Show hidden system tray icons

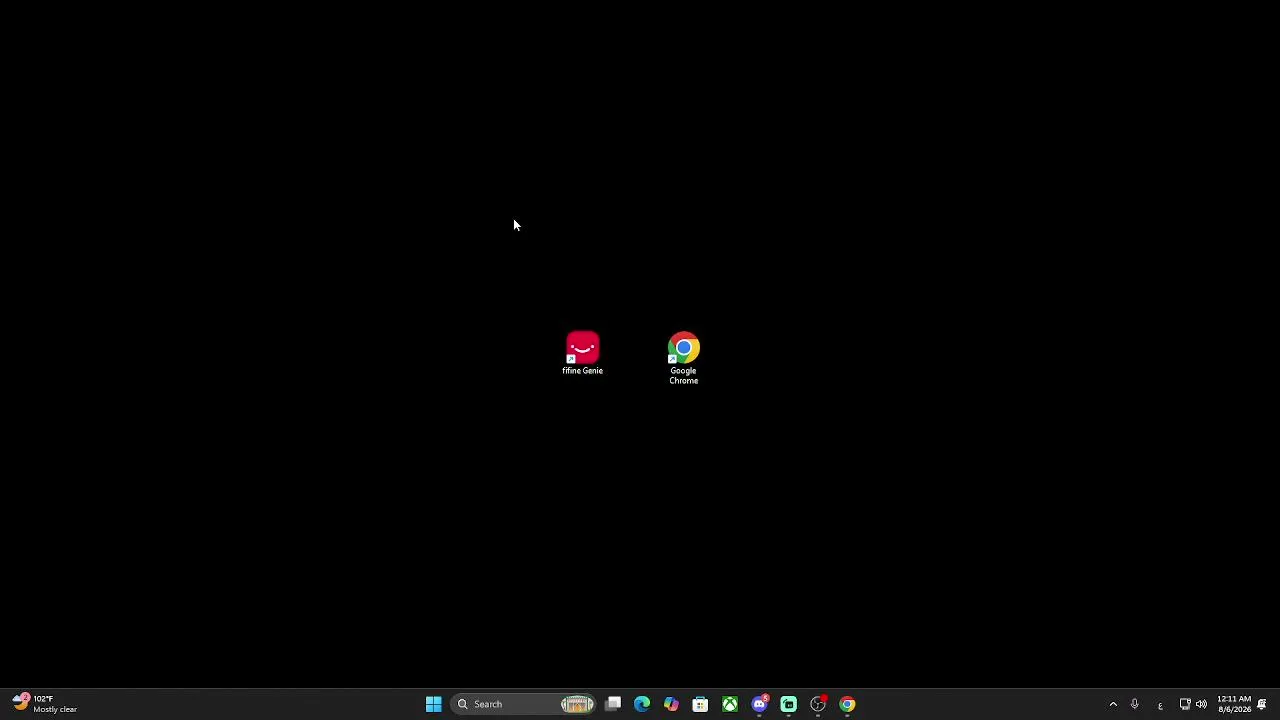1113,704
